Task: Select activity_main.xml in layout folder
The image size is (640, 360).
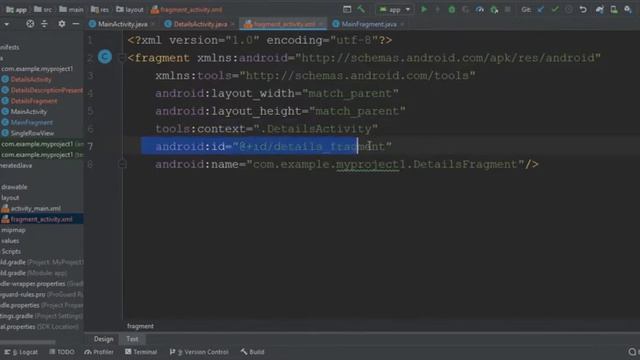Action: pyautogui.click(x=31, y=209)
